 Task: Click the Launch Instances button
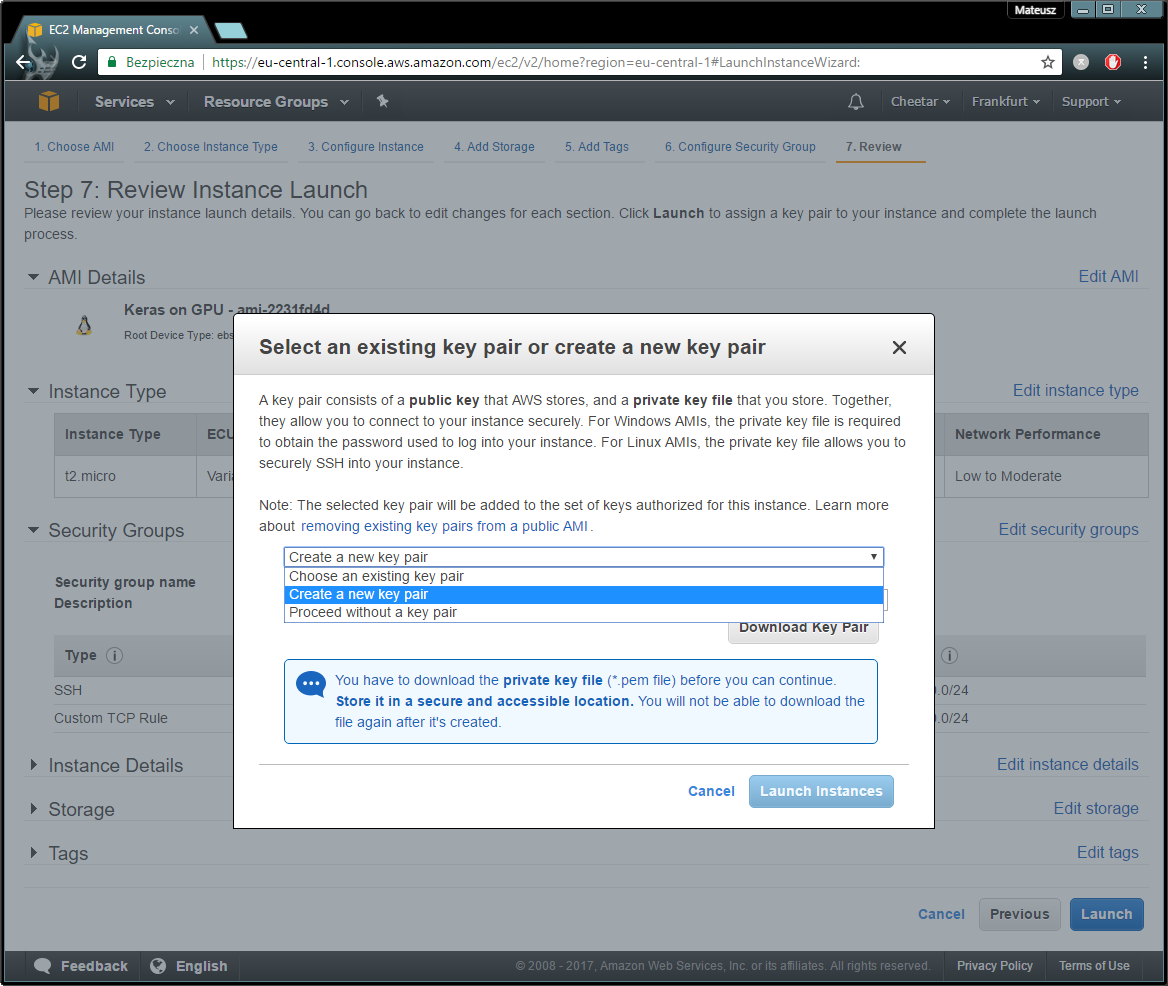pos(821,791)
